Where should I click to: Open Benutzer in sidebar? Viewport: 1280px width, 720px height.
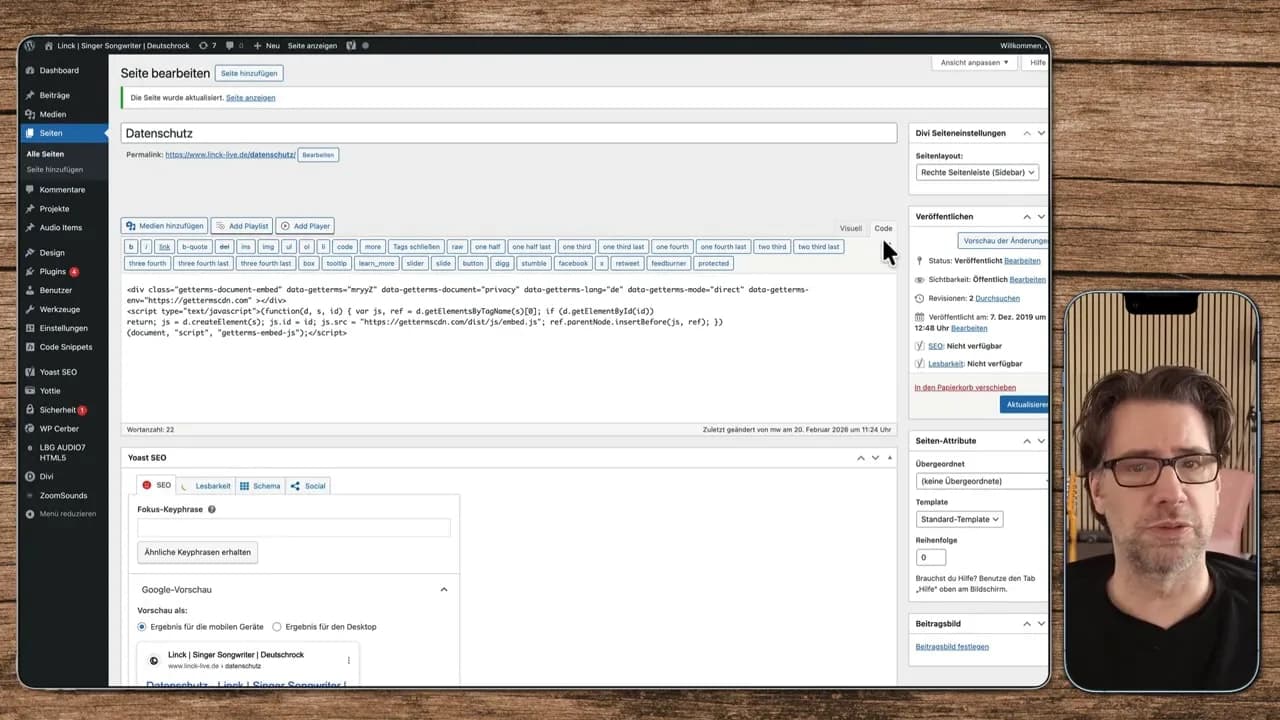(56, 290)
